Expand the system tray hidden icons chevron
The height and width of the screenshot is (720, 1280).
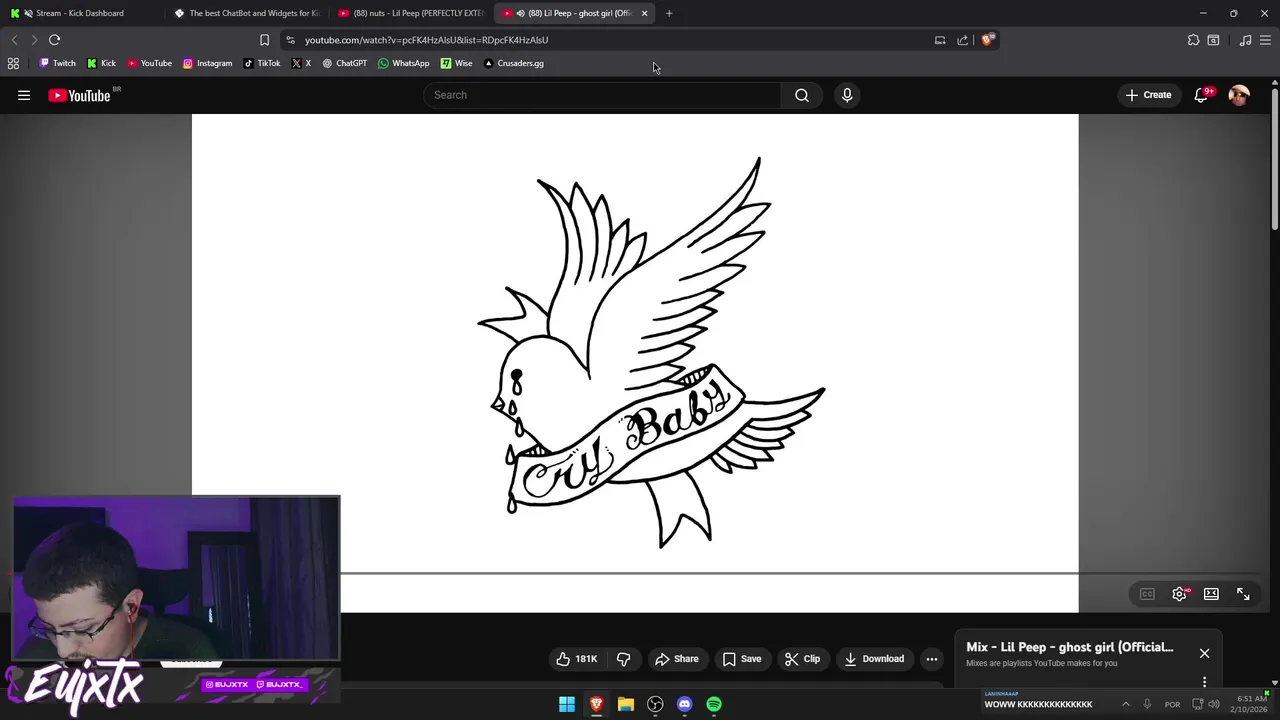[1125, 704]
